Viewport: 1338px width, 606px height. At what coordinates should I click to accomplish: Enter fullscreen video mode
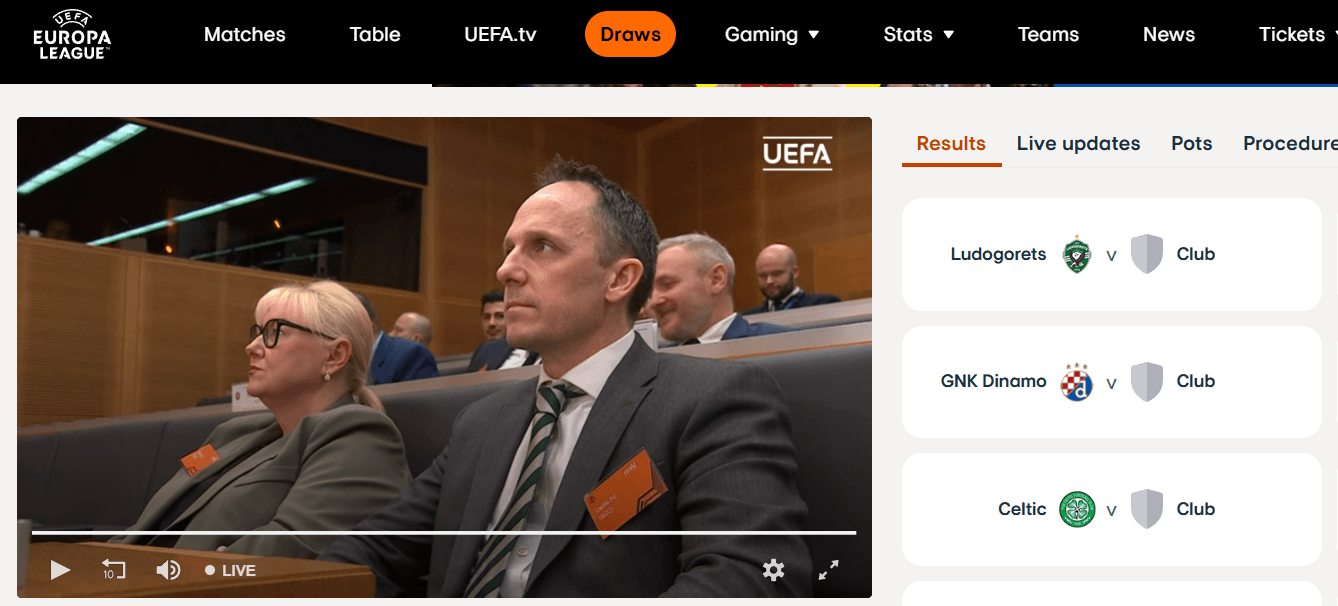[828, 570]
